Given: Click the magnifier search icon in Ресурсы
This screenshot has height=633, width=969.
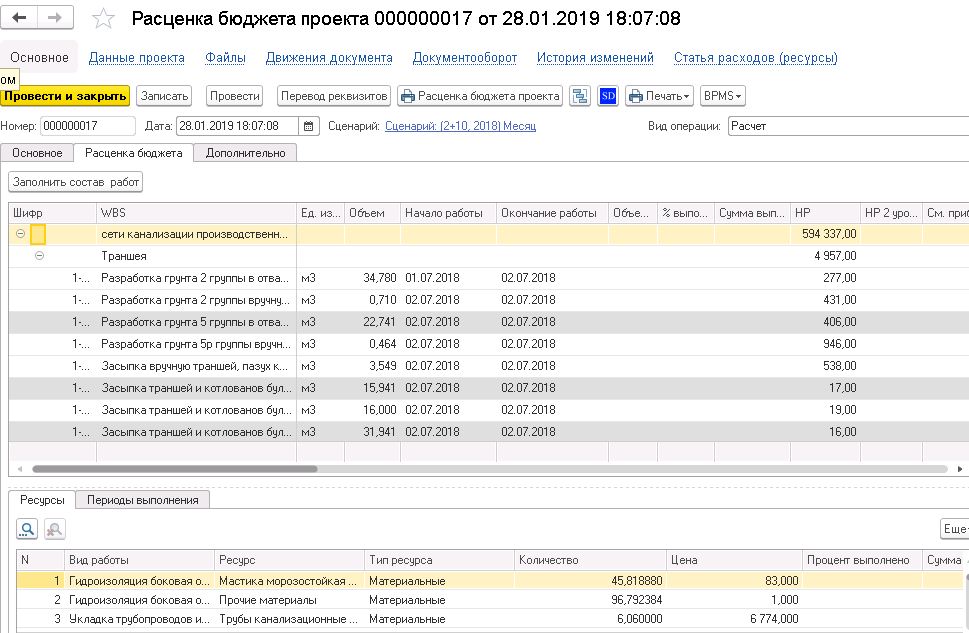Looking at the screenshot, I should (x=27, y=529).
